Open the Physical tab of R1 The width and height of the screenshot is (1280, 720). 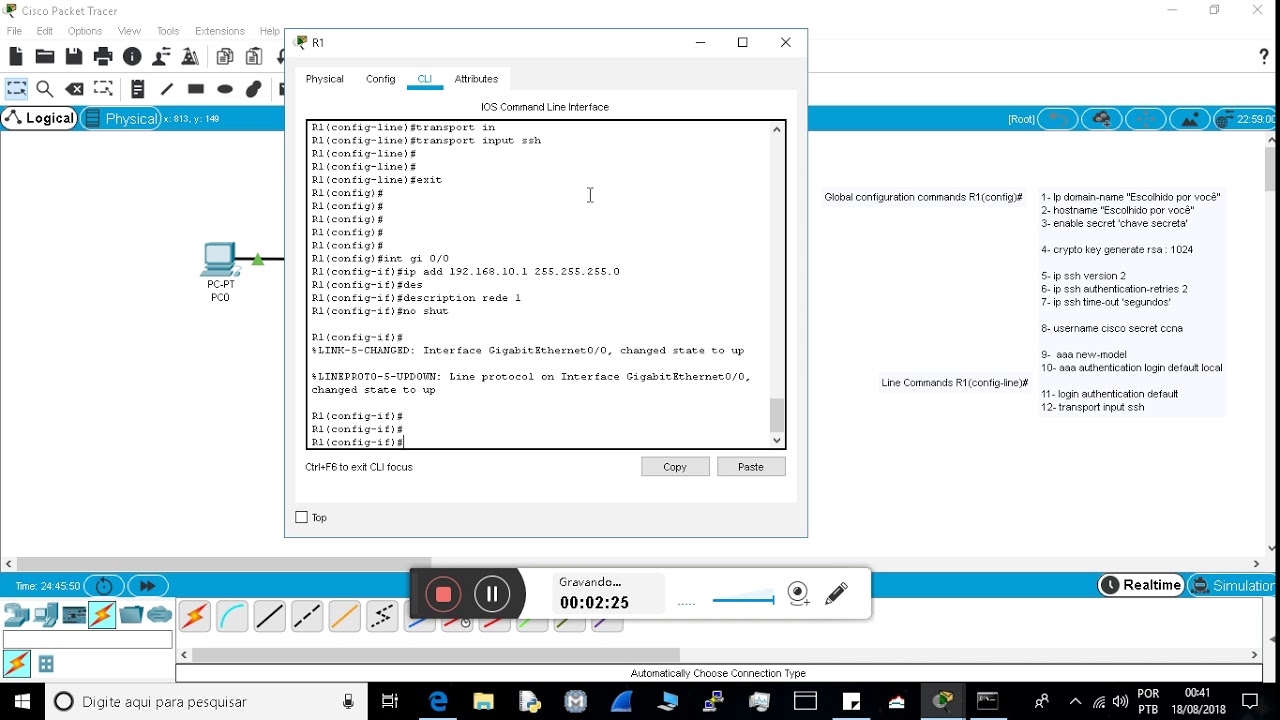(325, 79)
